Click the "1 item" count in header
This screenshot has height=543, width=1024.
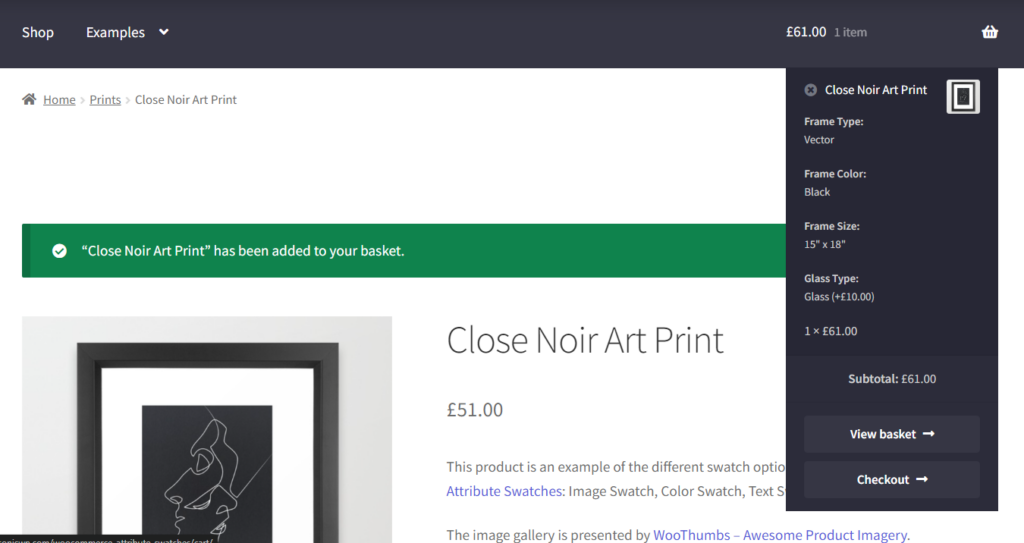tap(851, 32)
